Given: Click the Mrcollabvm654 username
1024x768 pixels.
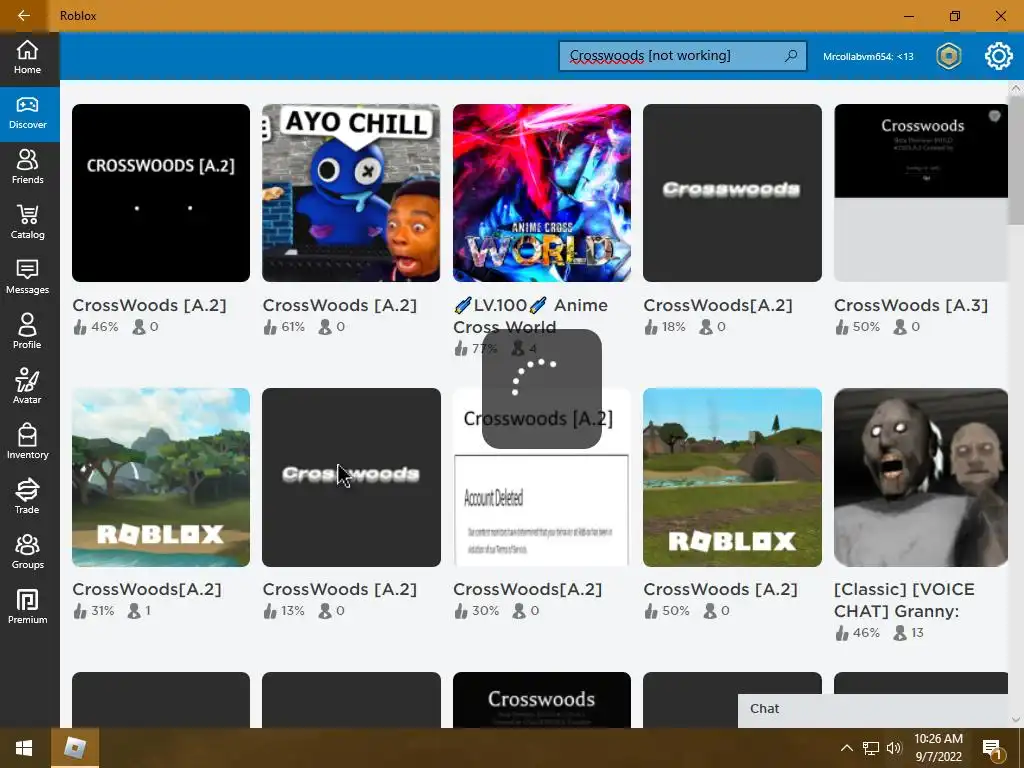Looking at the screenshot, I should point(868,57).
